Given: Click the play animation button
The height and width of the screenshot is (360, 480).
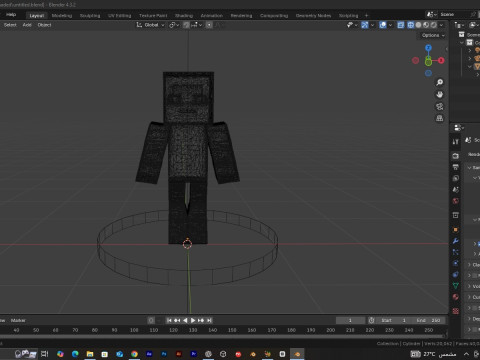Looking at the screenshot, I should (193, 320).
